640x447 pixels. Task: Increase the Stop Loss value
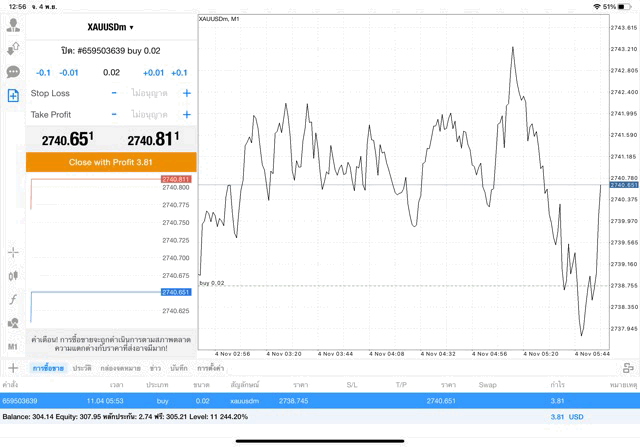click(186, 93)
